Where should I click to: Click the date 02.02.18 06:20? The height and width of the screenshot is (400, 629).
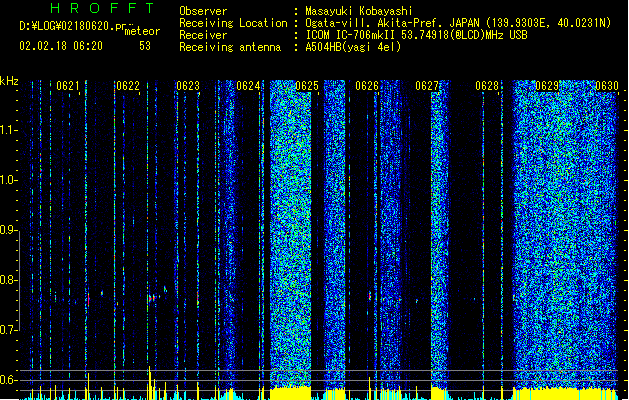coord(61,46)
